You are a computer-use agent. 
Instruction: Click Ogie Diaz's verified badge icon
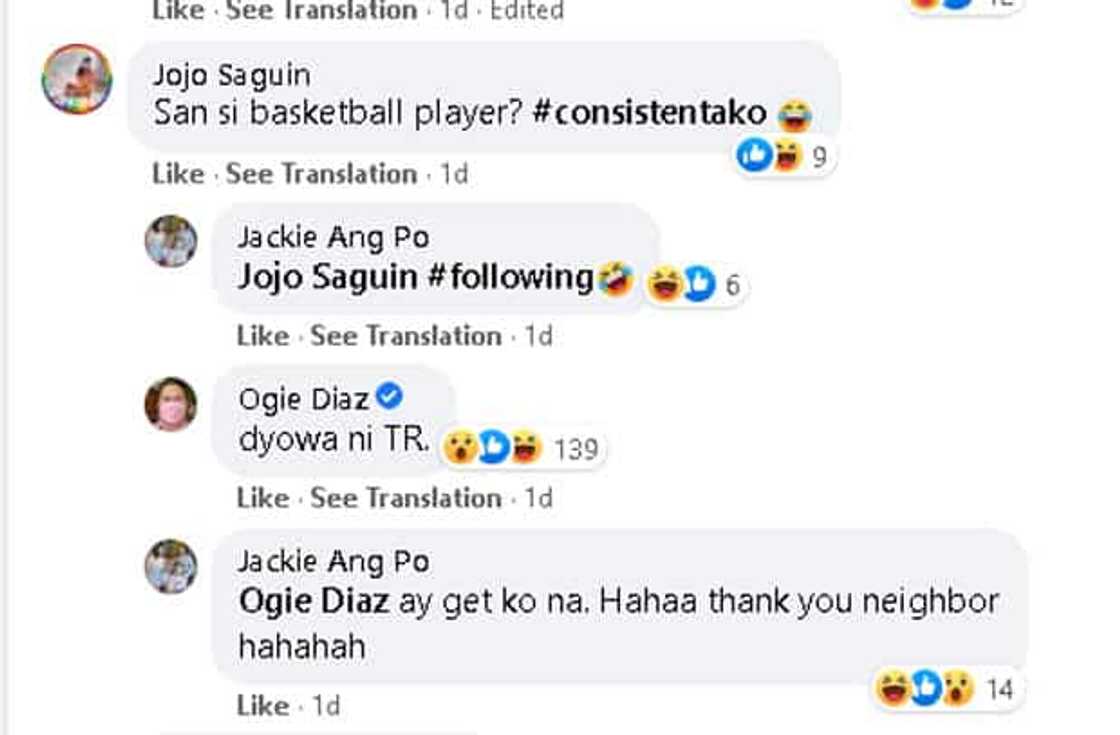389,395
